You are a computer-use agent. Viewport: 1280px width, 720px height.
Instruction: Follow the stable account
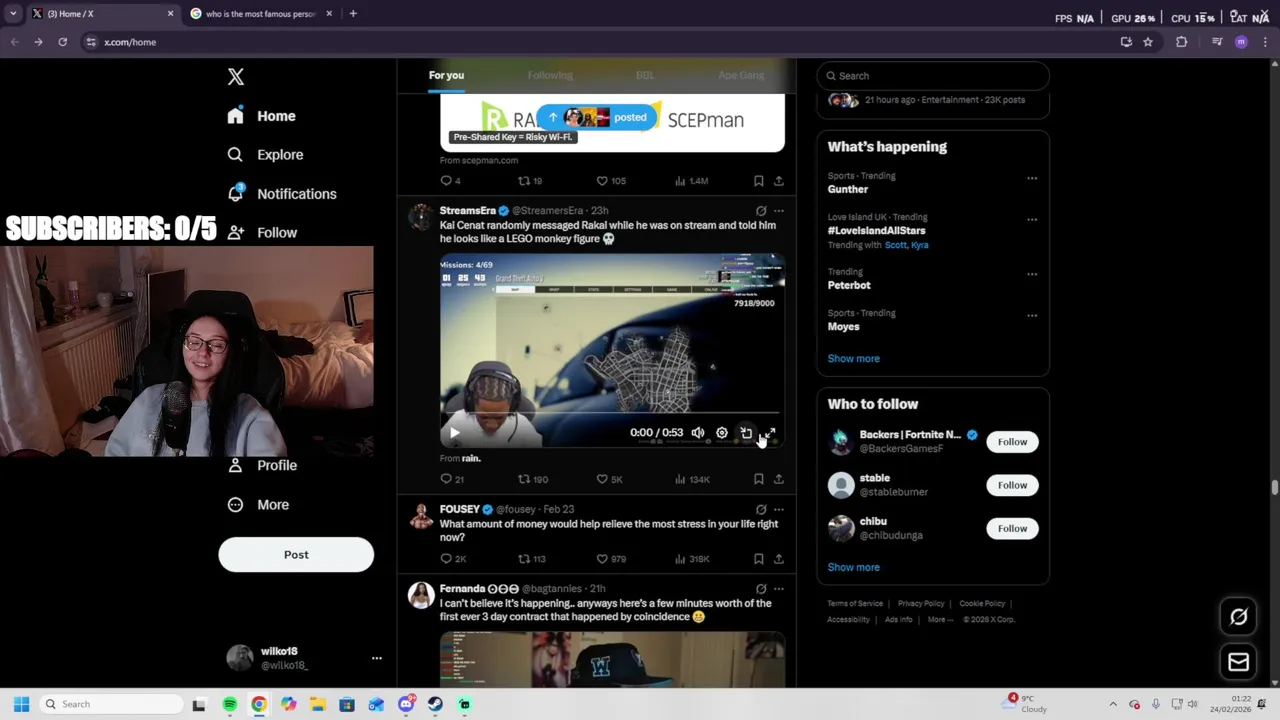coord(1012,485)
